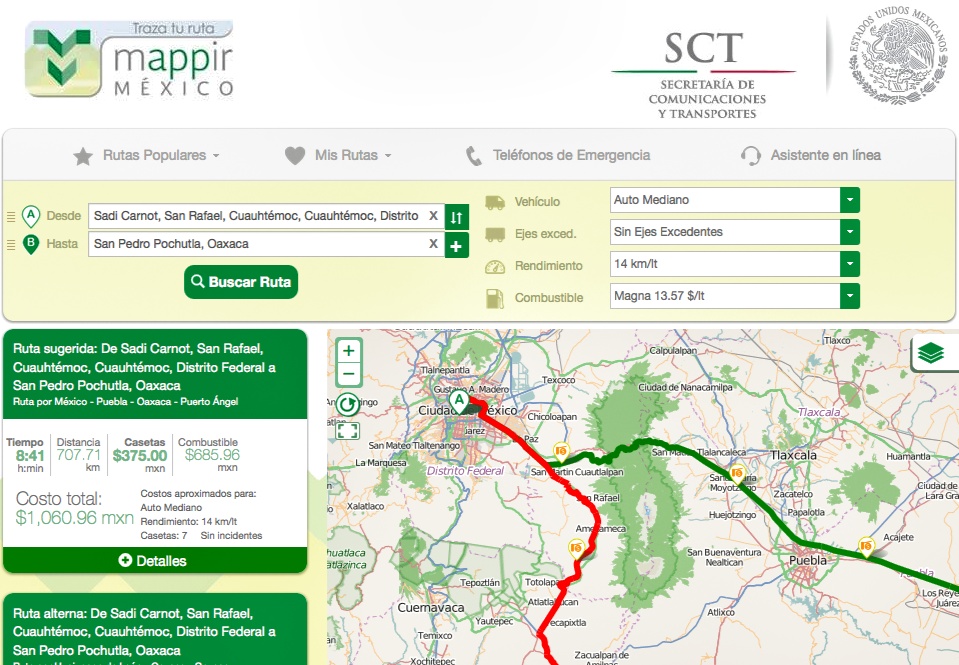Zoom in on the map
The height and width of the screenshot is (665, 959).
tap(348, 351)
